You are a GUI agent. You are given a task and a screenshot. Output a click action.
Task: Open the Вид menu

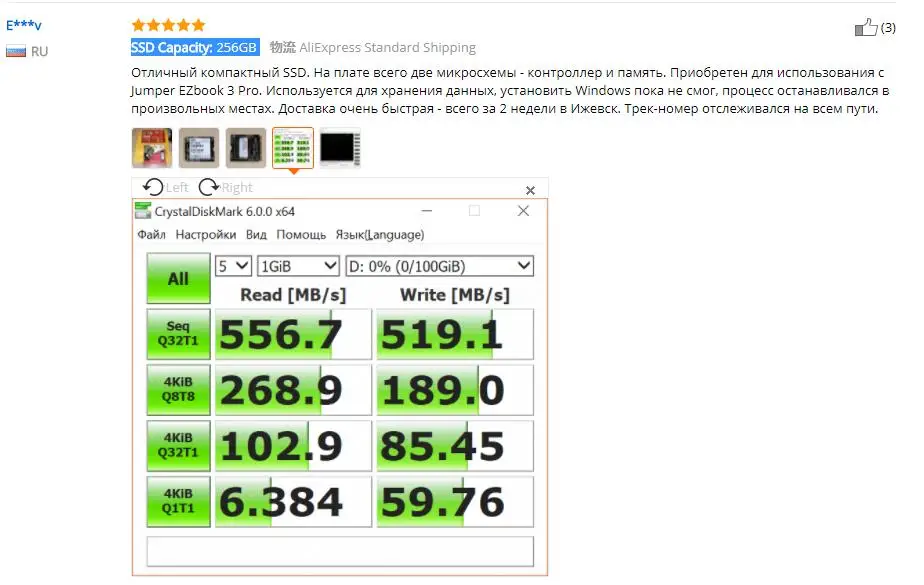point(256,234)
